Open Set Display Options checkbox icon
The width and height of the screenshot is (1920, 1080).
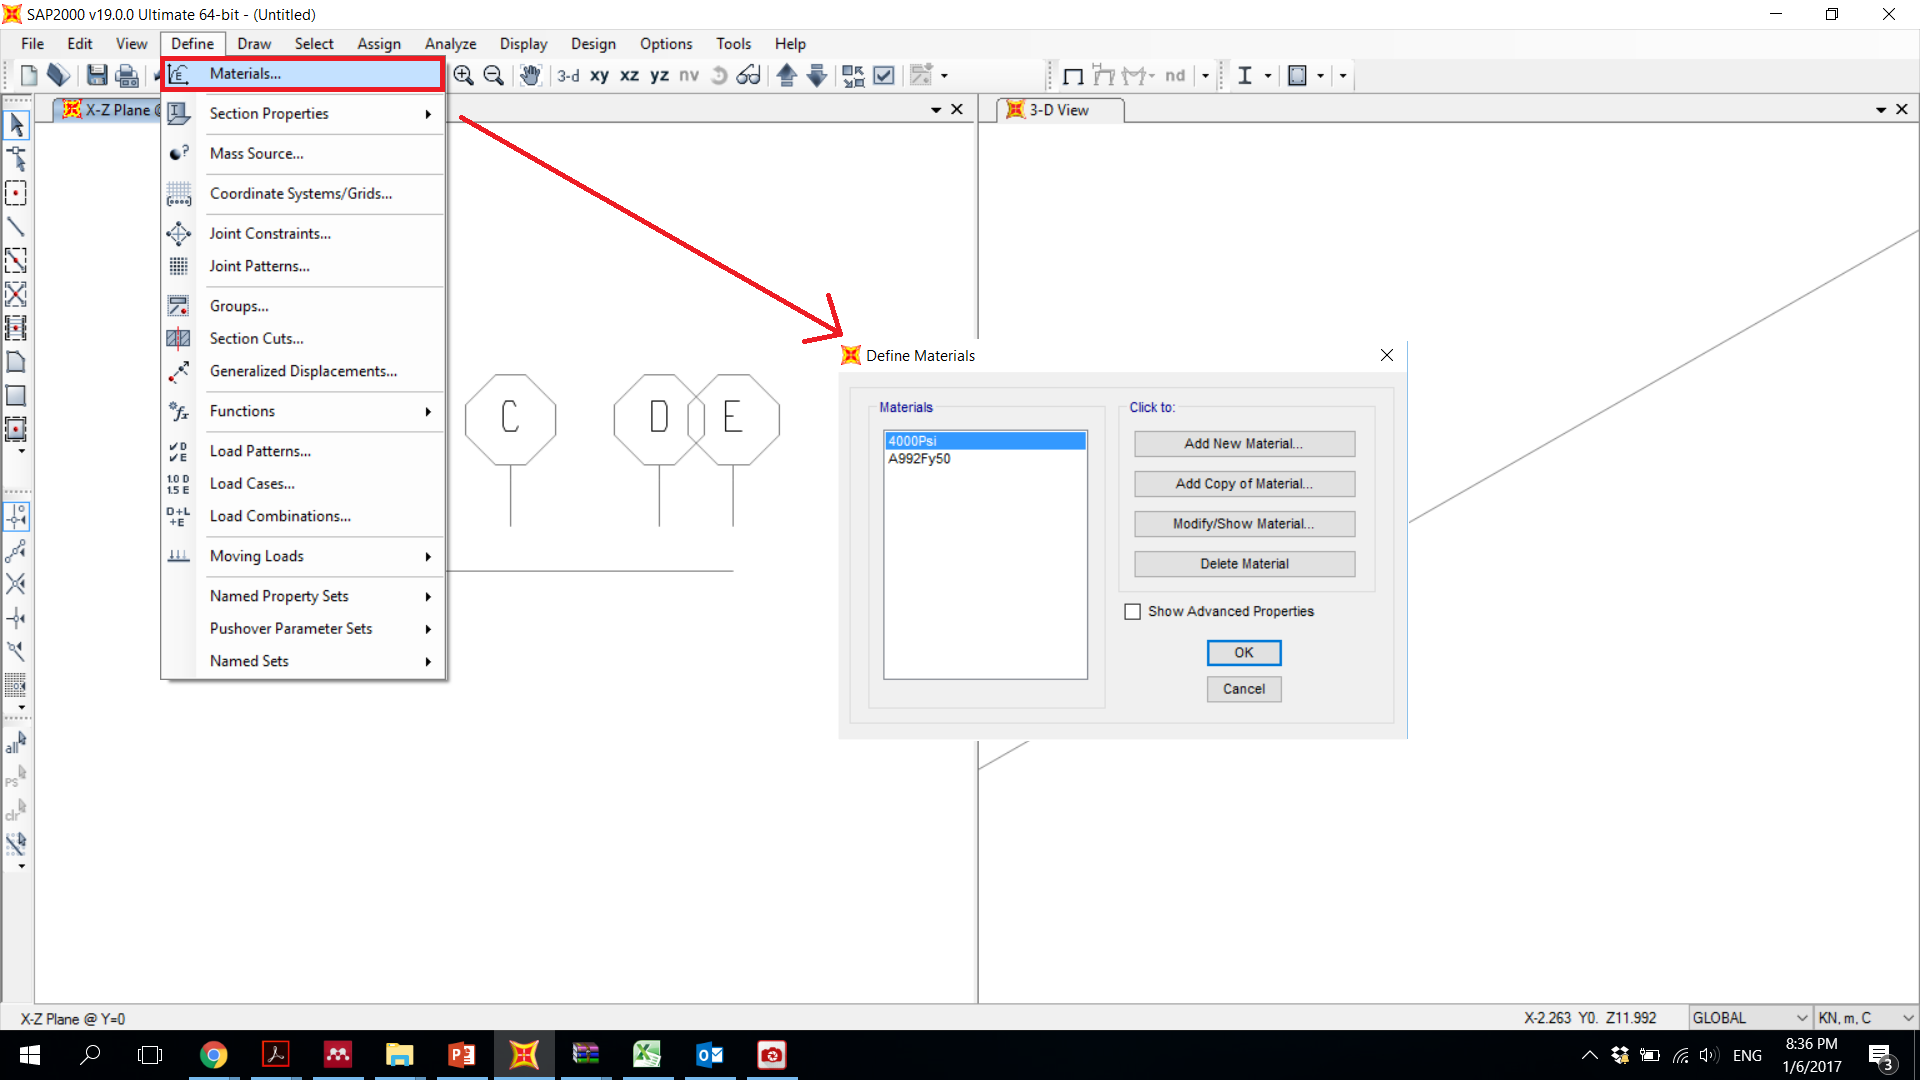[x=884, y=75]
